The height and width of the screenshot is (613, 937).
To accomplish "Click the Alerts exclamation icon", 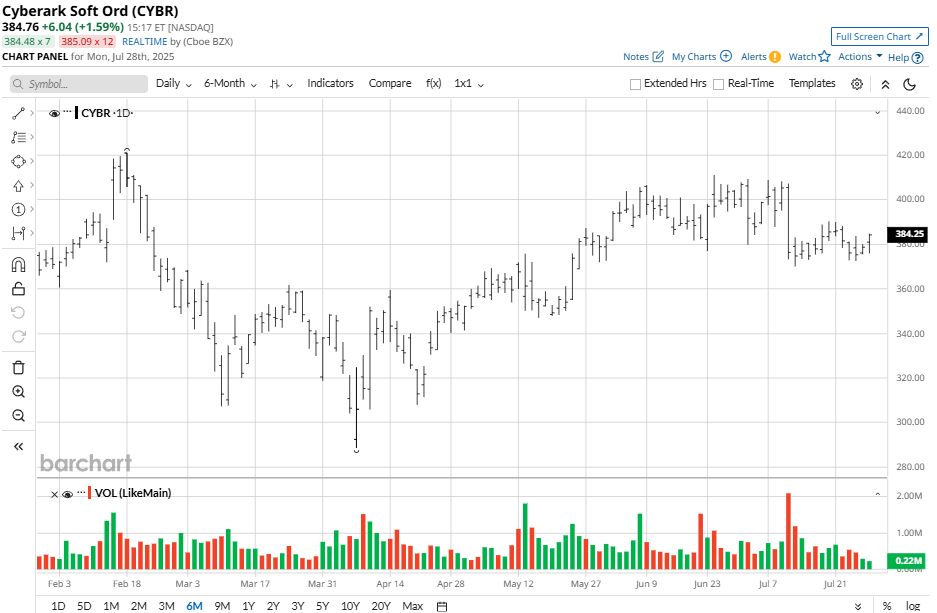I will (774, 57).
